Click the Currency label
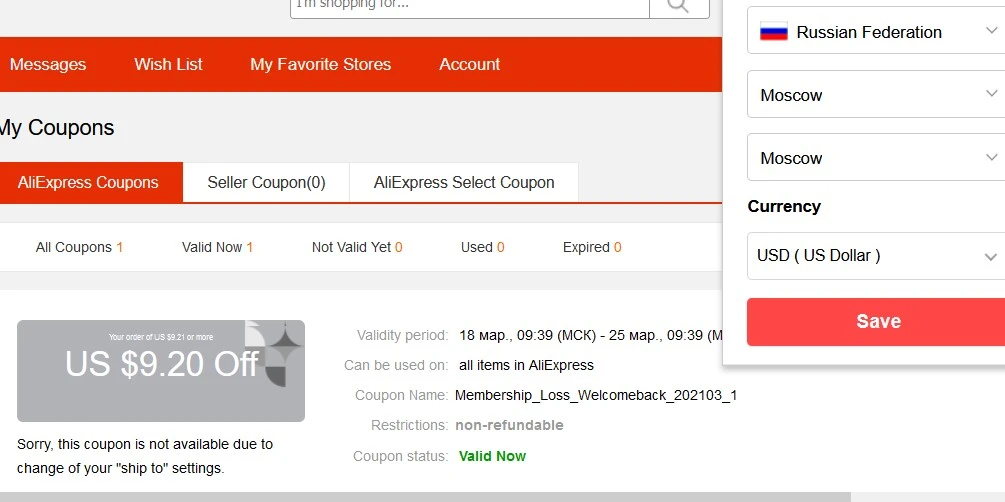The image size is (1005, 502). [784, 206]
